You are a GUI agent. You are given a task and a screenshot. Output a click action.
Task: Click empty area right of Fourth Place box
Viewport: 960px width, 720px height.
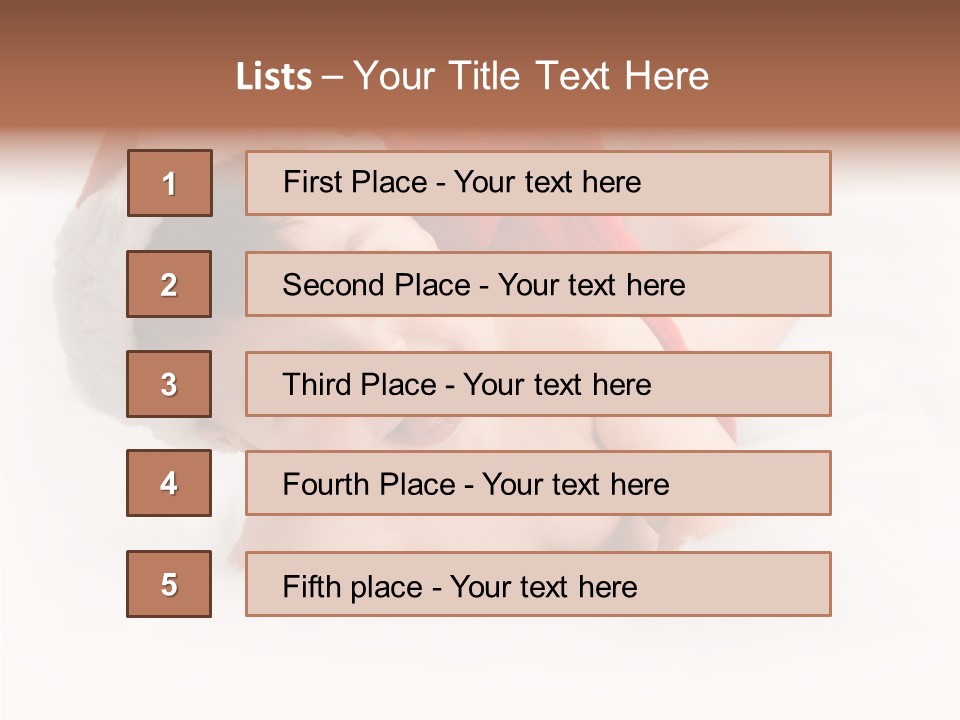point(890,484)
